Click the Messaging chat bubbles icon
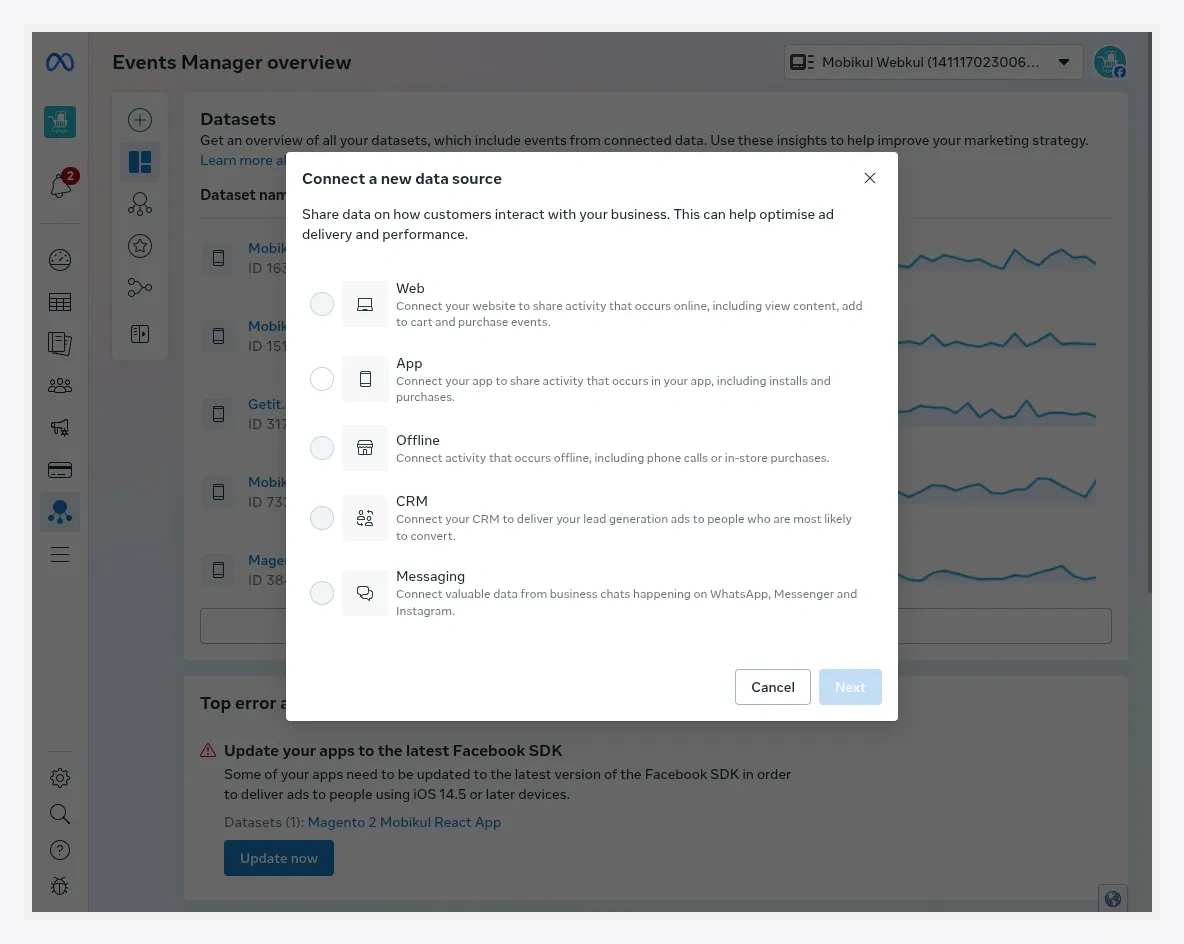1184x944 pixels. pos(365,594)
